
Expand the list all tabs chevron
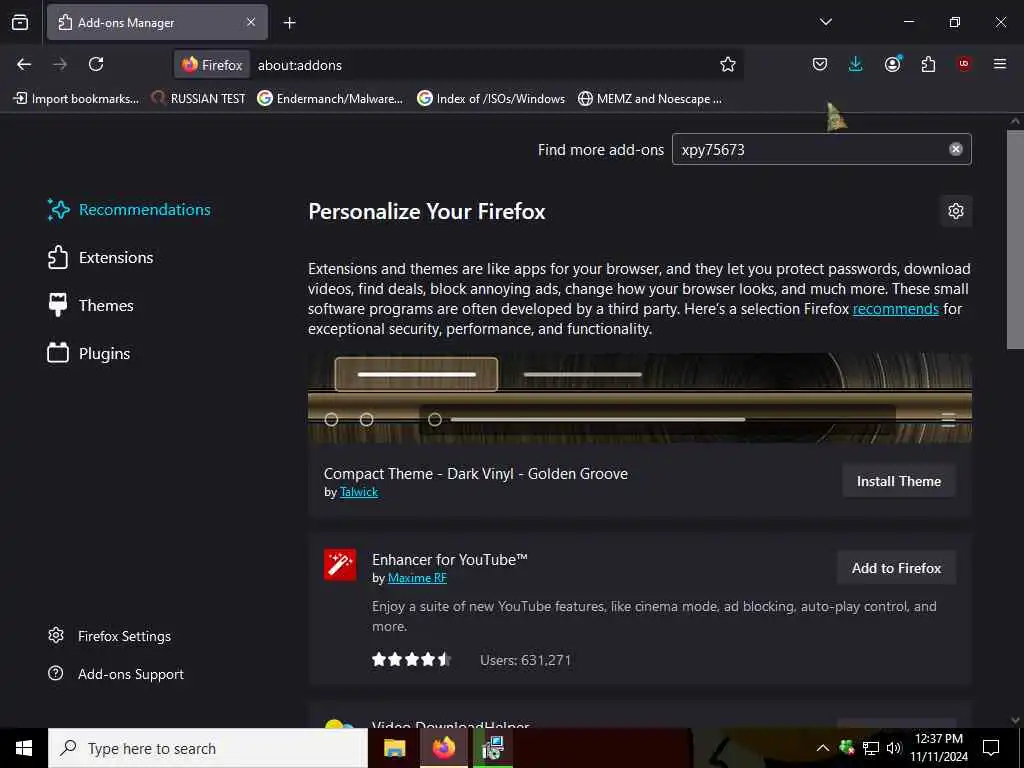point(825,22)
